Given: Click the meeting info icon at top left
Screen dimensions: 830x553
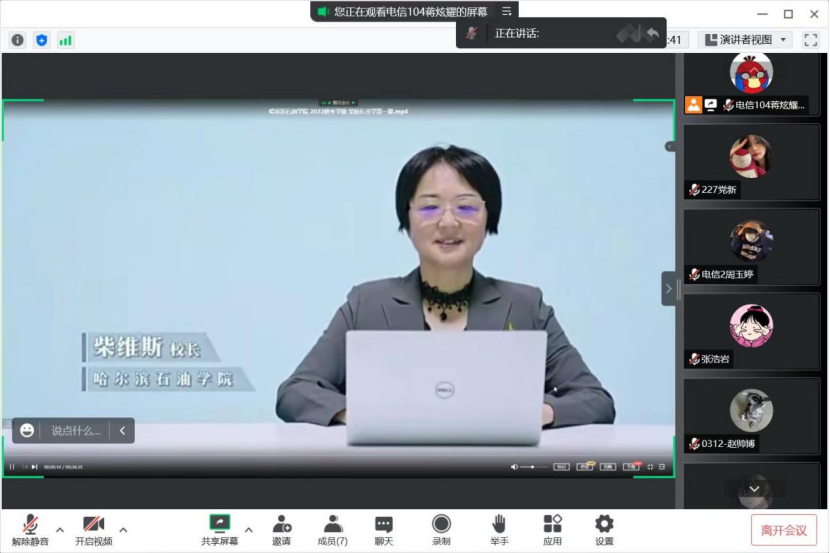Looking at the screenshot, I should point(17,40).
